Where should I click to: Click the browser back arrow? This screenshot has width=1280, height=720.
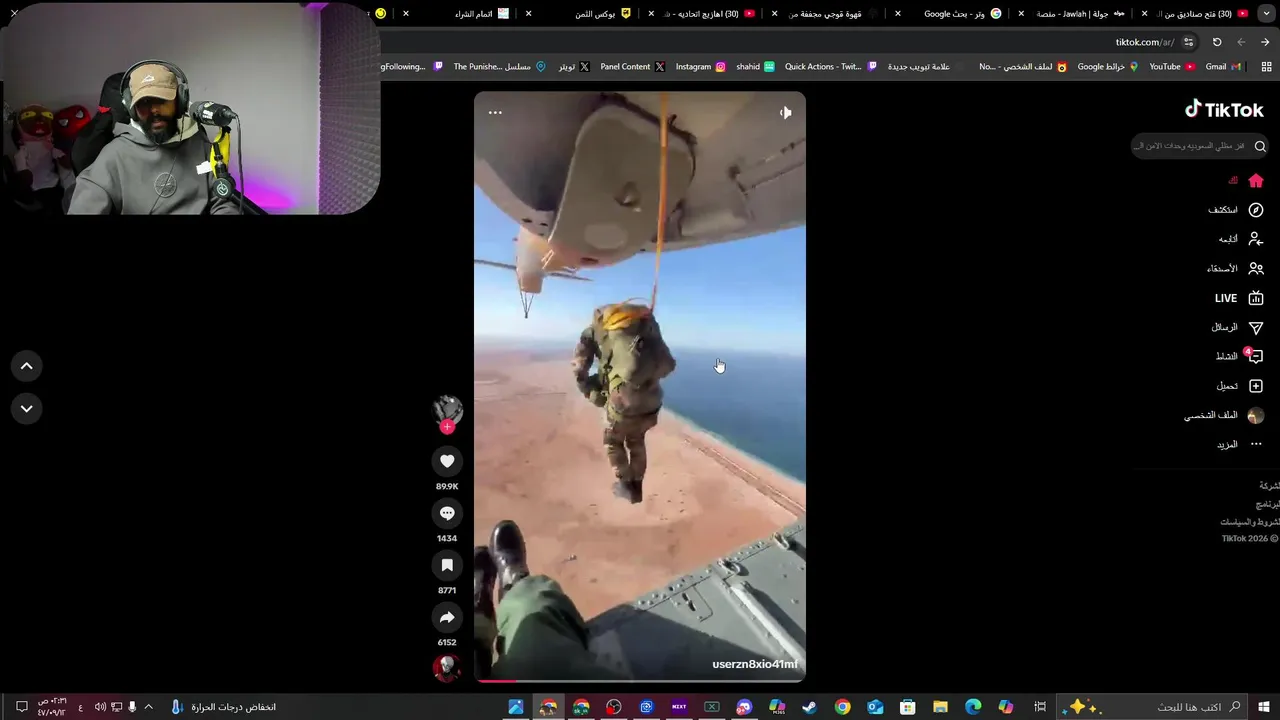[1265, 42]
